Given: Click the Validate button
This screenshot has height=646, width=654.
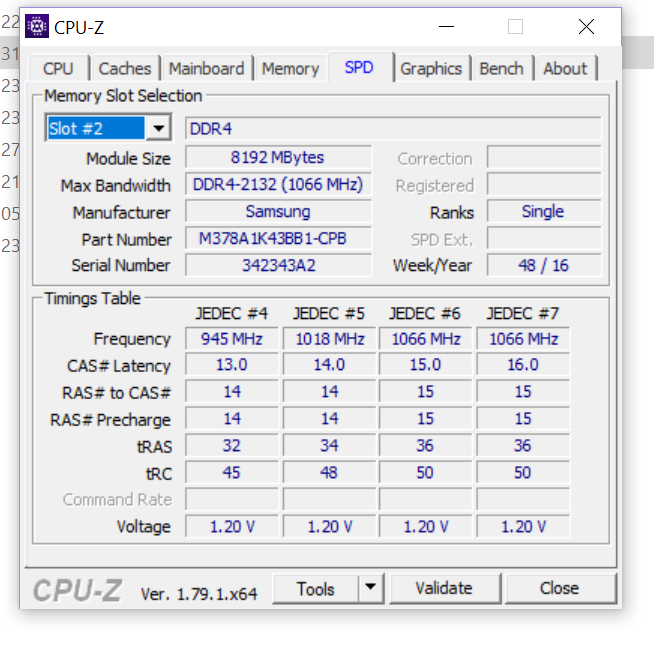Looking at the screenshot, I should [x=445, y=588].
